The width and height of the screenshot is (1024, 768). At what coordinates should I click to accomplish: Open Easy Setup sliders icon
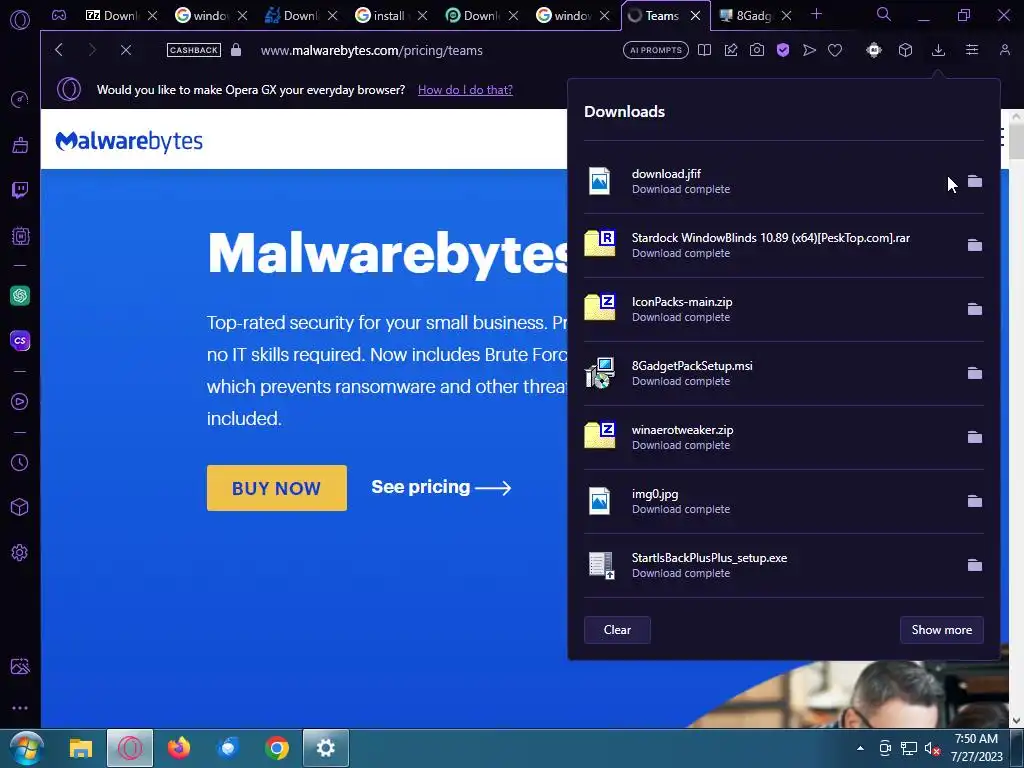pyautogui.click(x=972, y=50)
